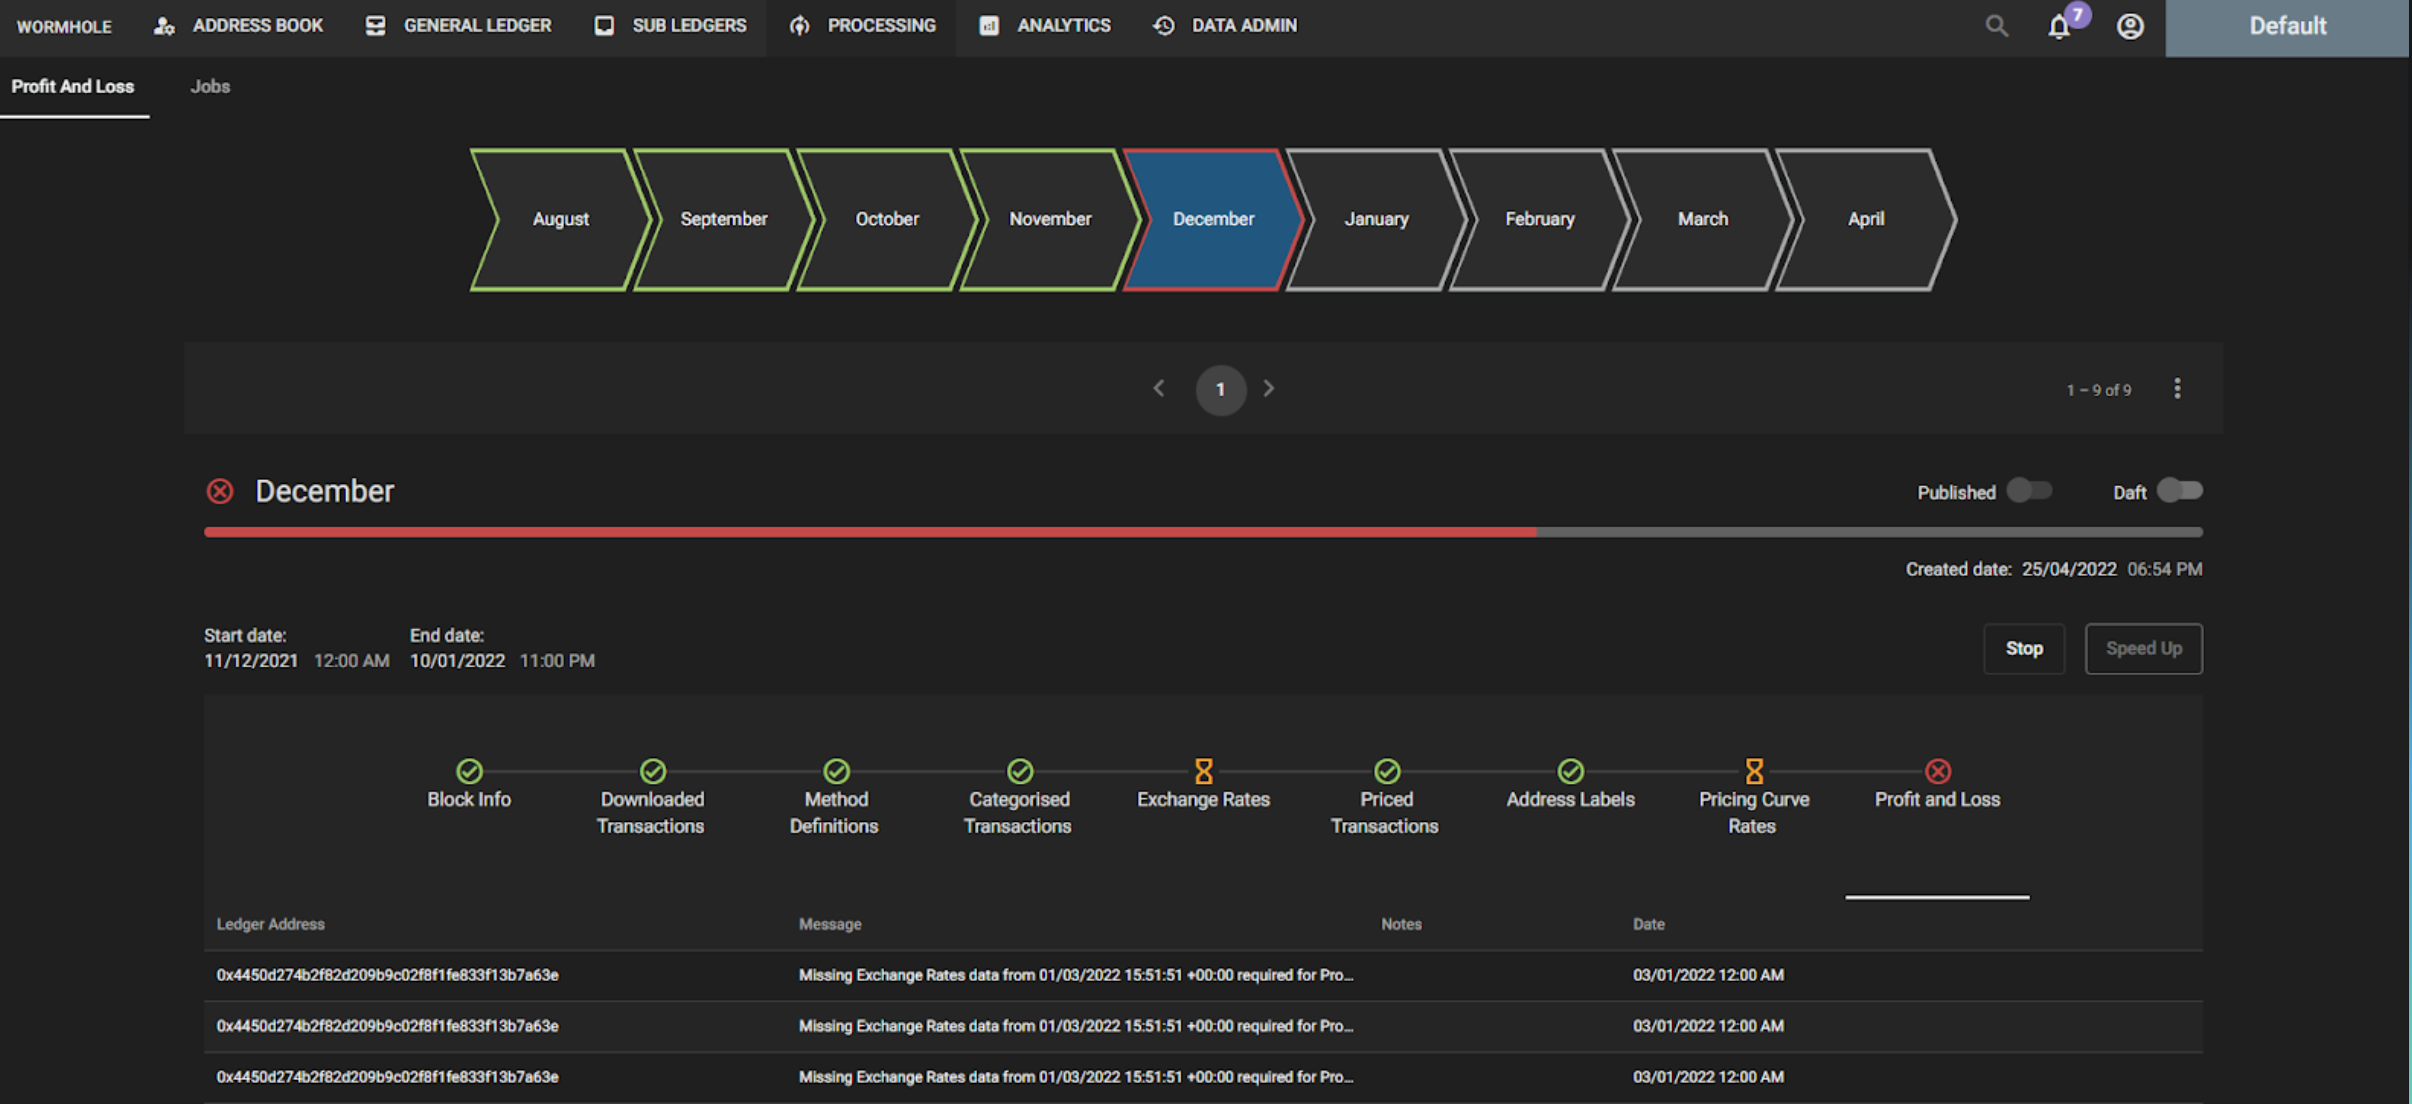2412x1104 pixels.
Task: Toggle the Published switch
Action: pos(2030,491)
